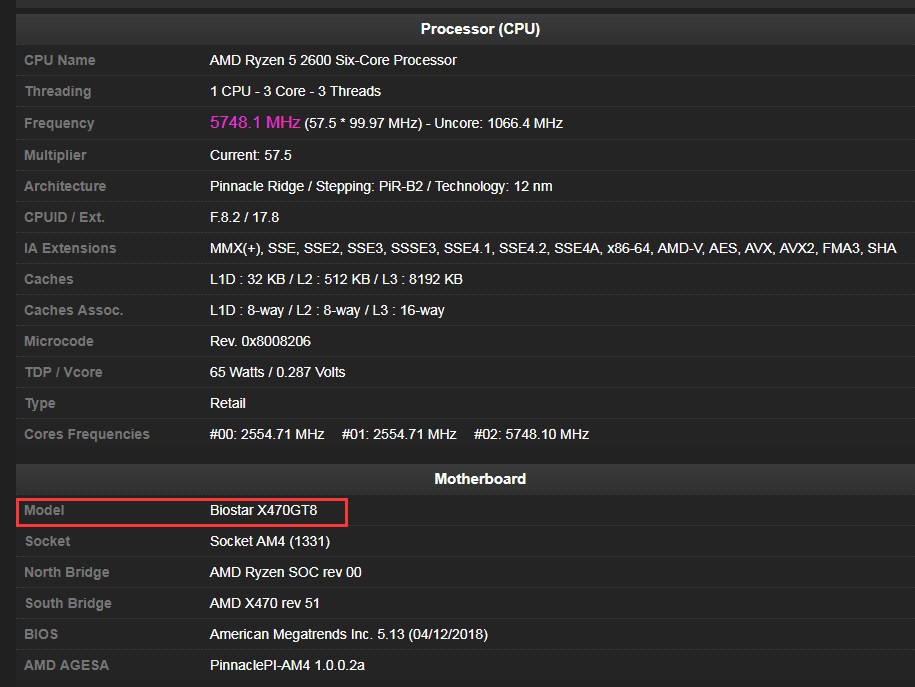915x687 pixels.
Task: Click the Type label
Action: (40, 403)
